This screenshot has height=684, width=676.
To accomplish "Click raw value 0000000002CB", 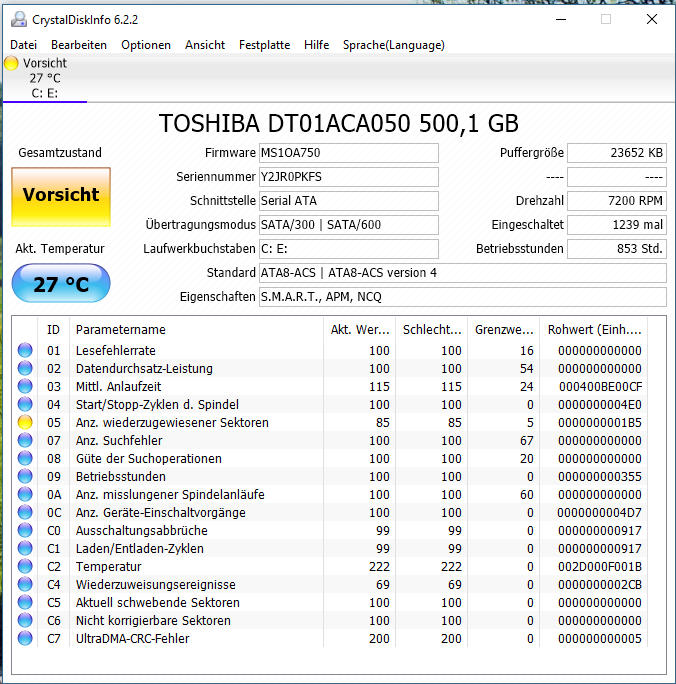I will (600, 585).
